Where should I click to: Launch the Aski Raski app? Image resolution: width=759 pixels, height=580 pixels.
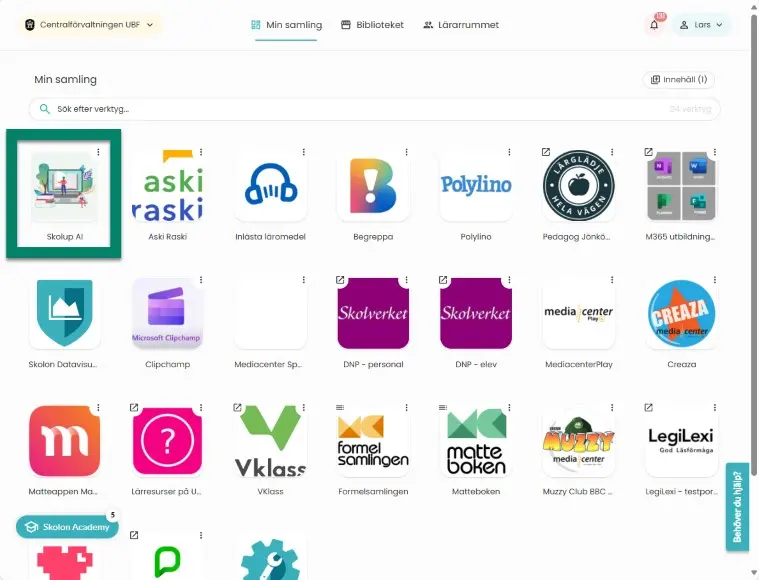click(x=167, y=186)
